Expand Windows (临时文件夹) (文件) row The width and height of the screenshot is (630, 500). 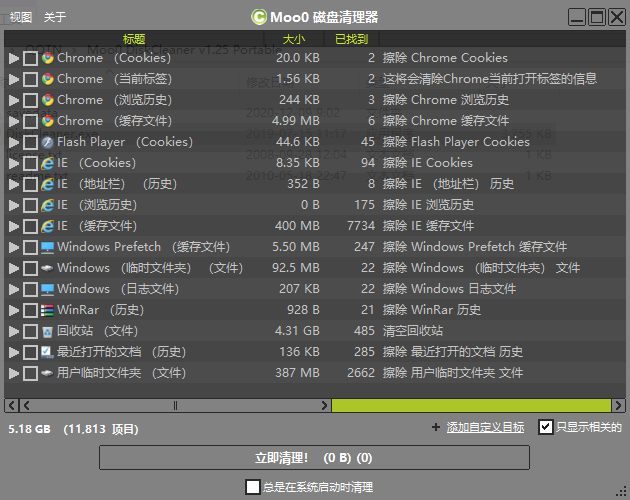14,268
